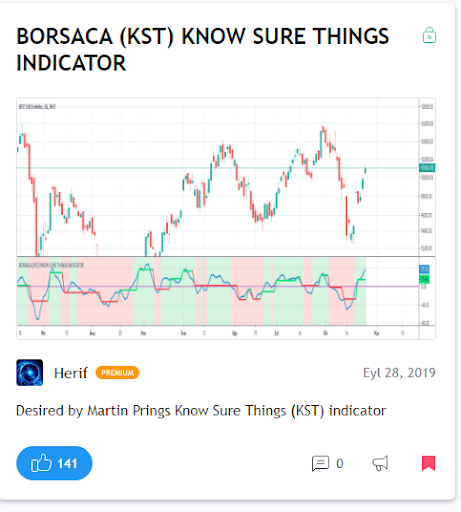Click the green price label on chart axis
461x512 pixels.
pyautogui.click(x=427, y=168)
